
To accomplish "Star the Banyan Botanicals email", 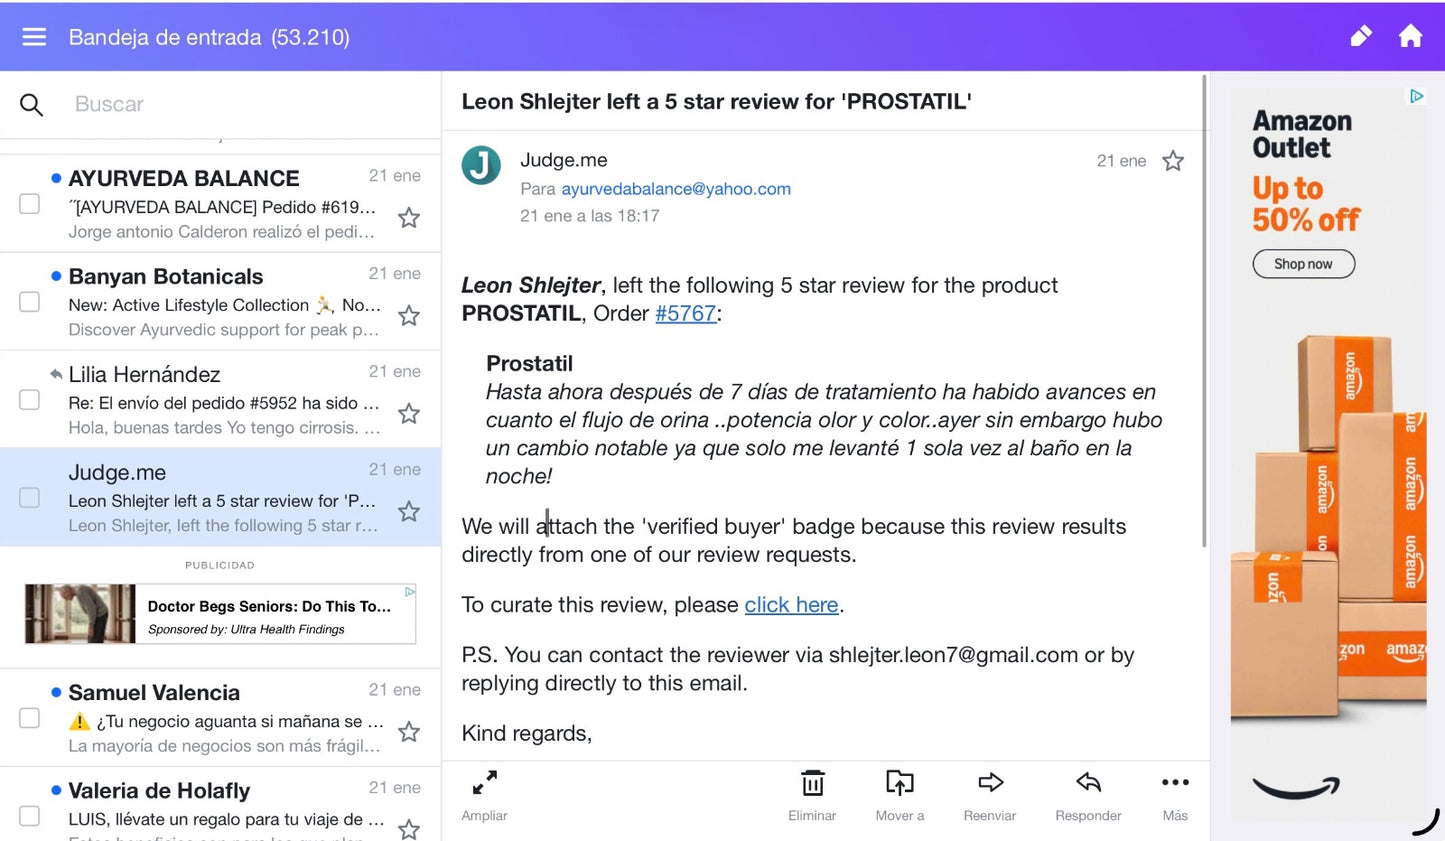I will tap(409, 316).
